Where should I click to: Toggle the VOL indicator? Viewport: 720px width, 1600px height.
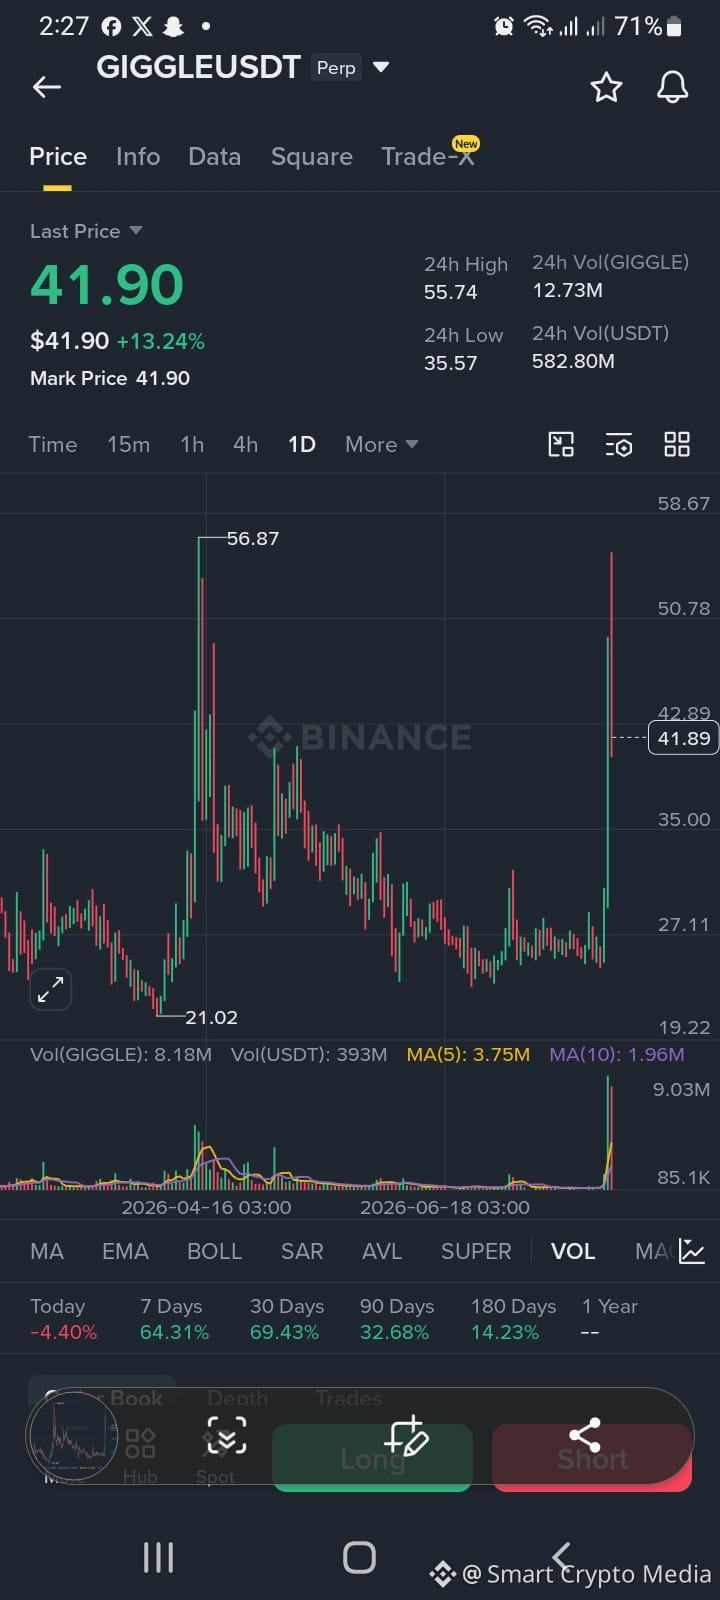pos(573,1251)
